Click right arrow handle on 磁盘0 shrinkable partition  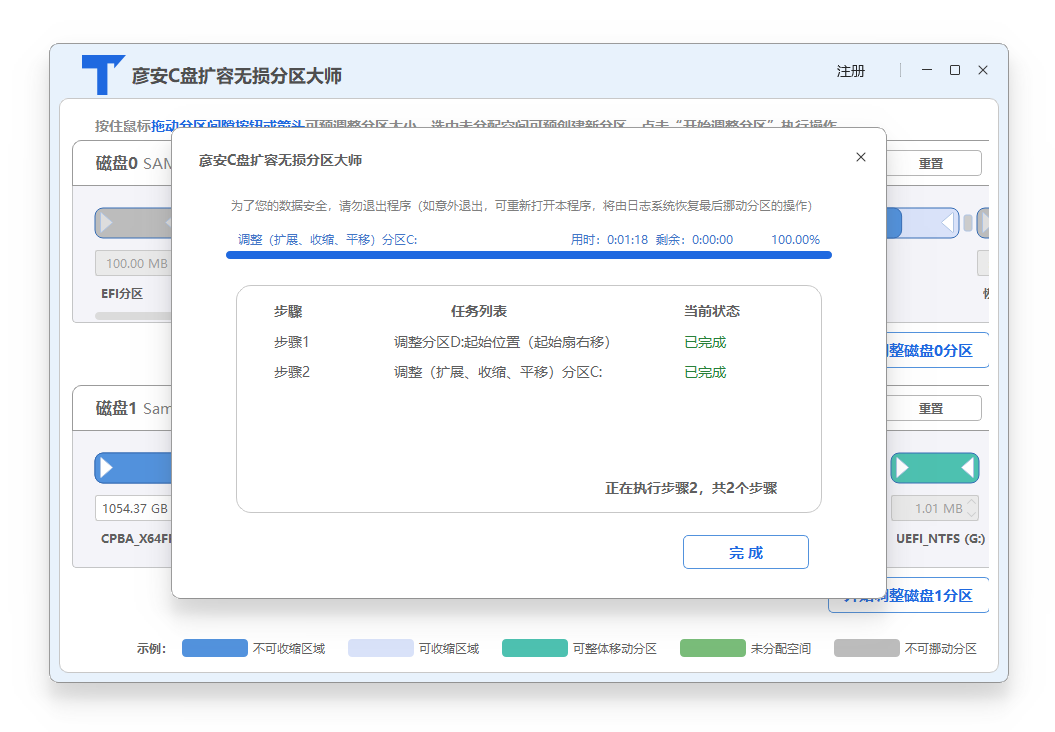pyautogui.click(x=947, y=223)
